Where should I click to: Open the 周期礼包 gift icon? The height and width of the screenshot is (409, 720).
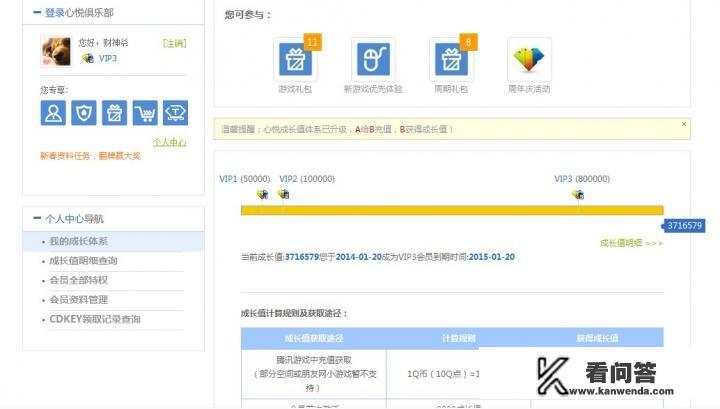tap(451, 61)
